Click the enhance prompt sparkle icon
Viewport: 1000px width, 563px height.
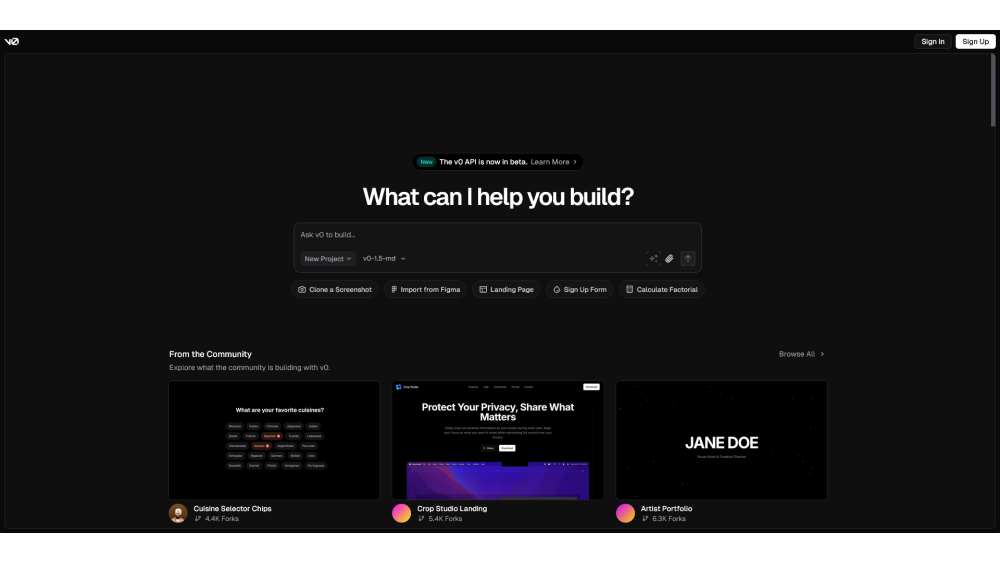pyautogui.click(x=653, y=259)
